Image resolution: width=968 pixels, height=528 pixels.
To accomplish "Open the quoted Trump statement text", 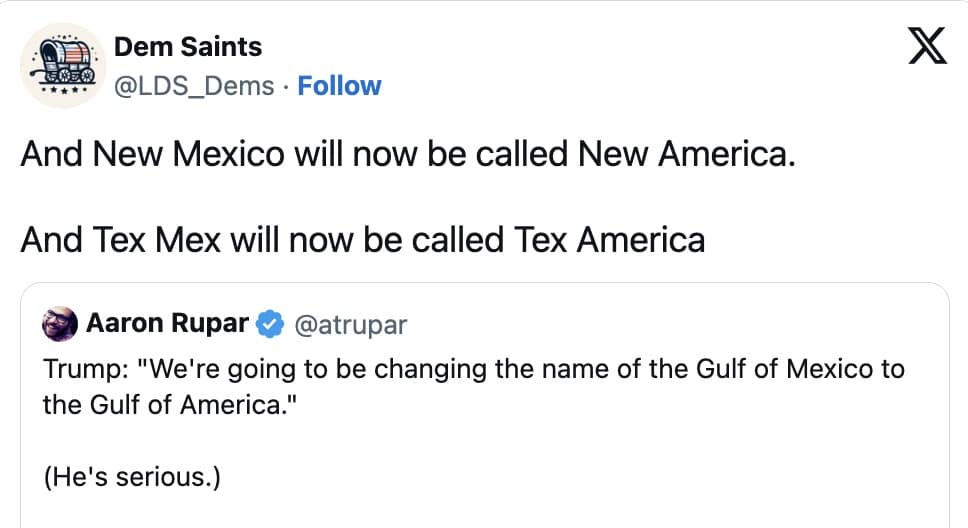I will point(474,369).
